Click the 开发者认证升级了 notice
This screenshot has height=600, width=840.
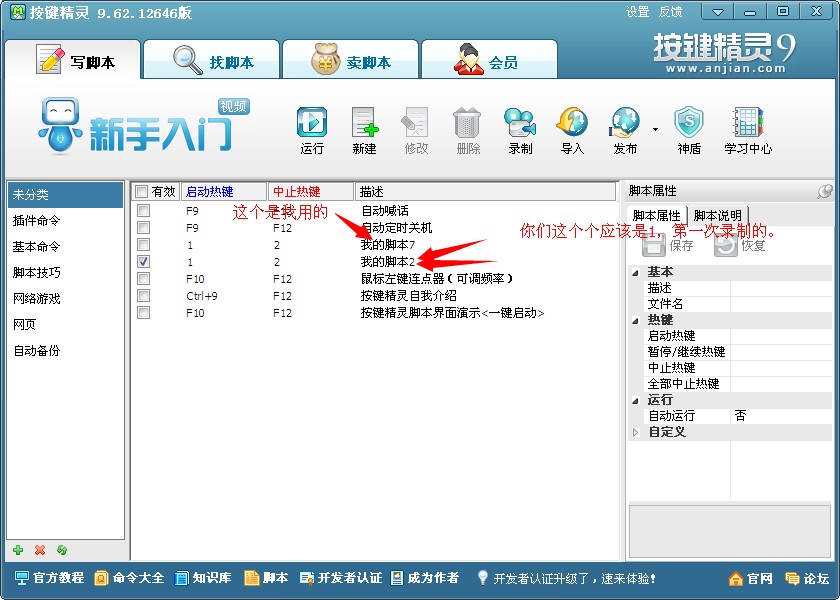[567, 579]
